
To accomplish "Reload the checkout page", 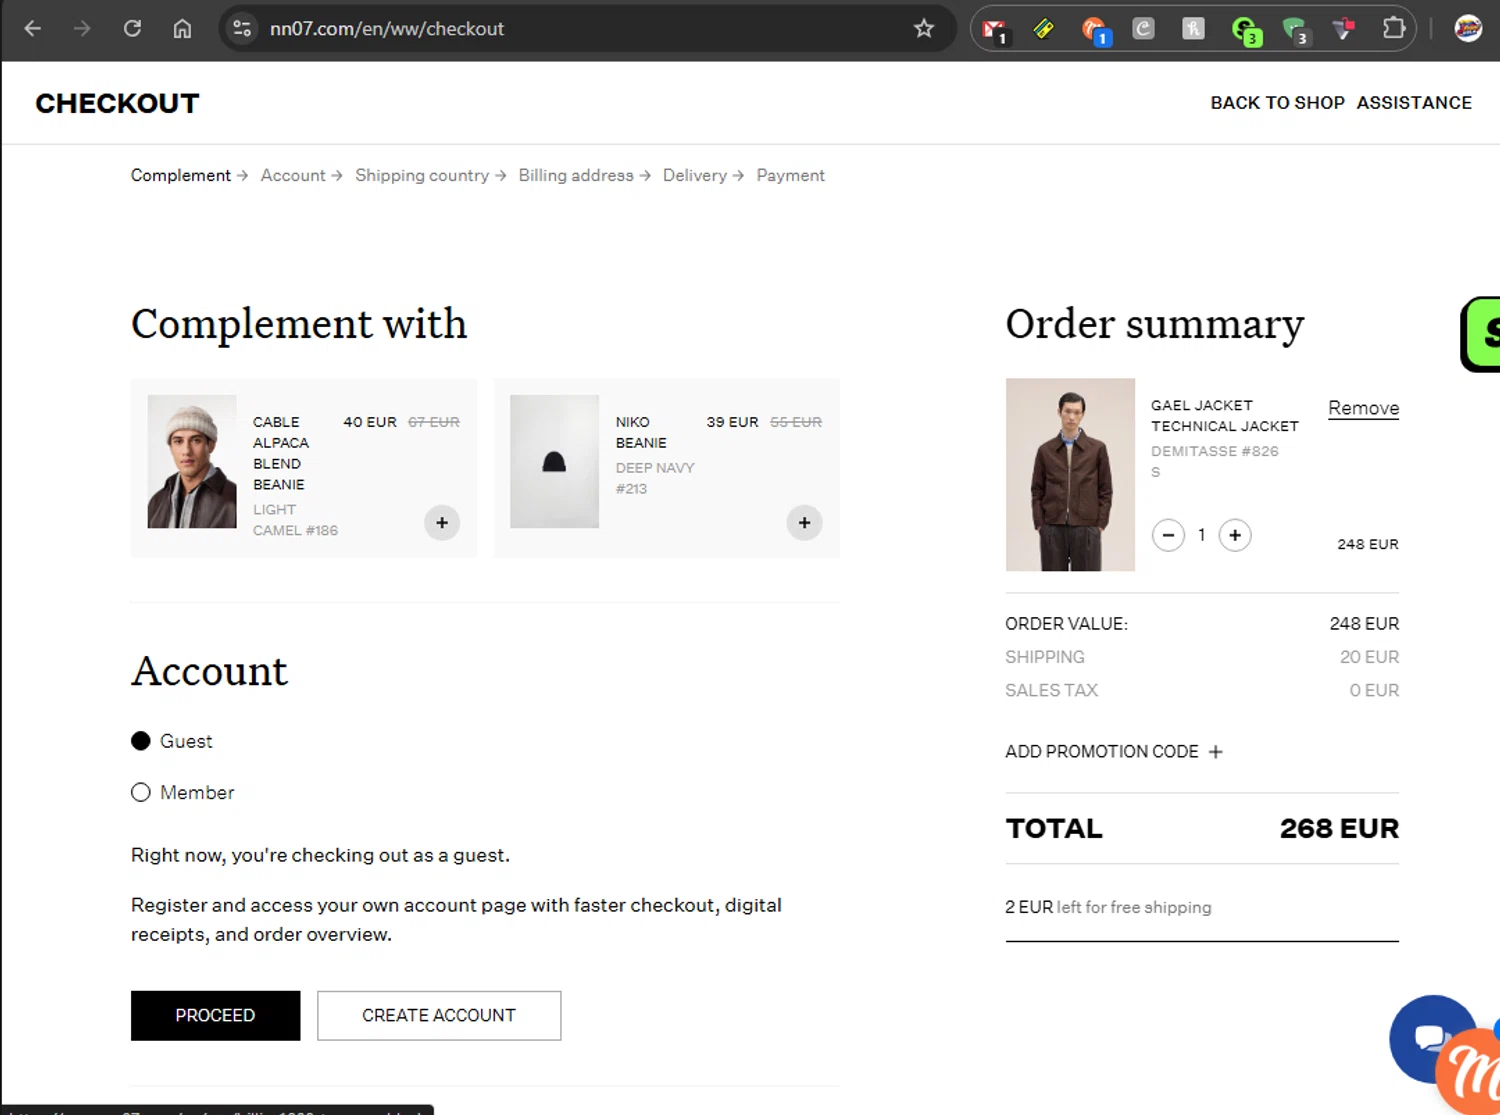I will pos(132,29).
